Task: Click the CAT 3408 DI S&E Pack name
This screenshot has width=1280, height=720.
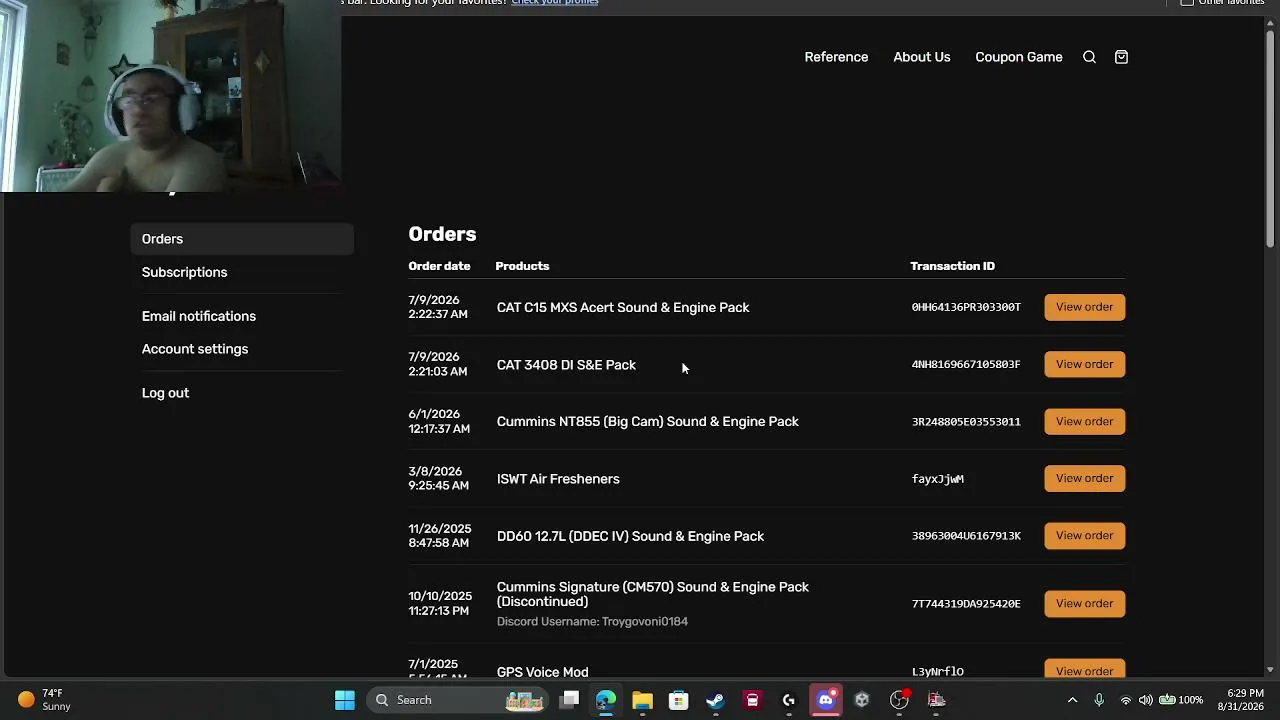Action: coord(566,365)
